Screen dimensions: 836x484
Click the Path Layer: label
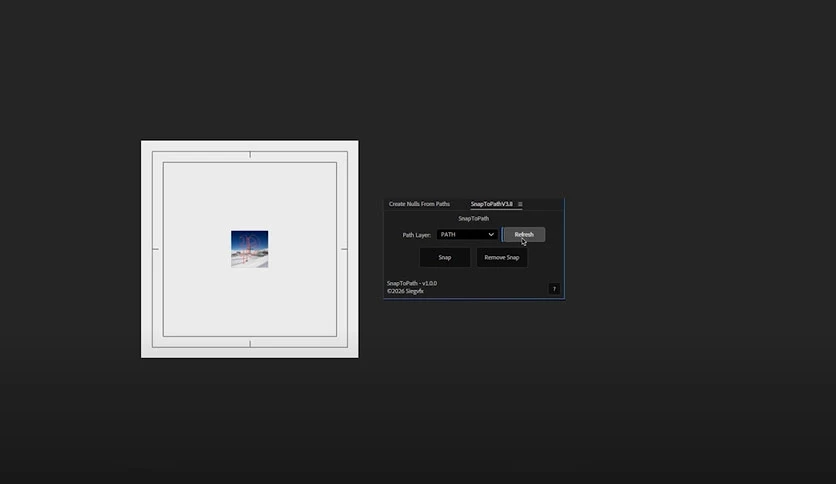(416, 235)
